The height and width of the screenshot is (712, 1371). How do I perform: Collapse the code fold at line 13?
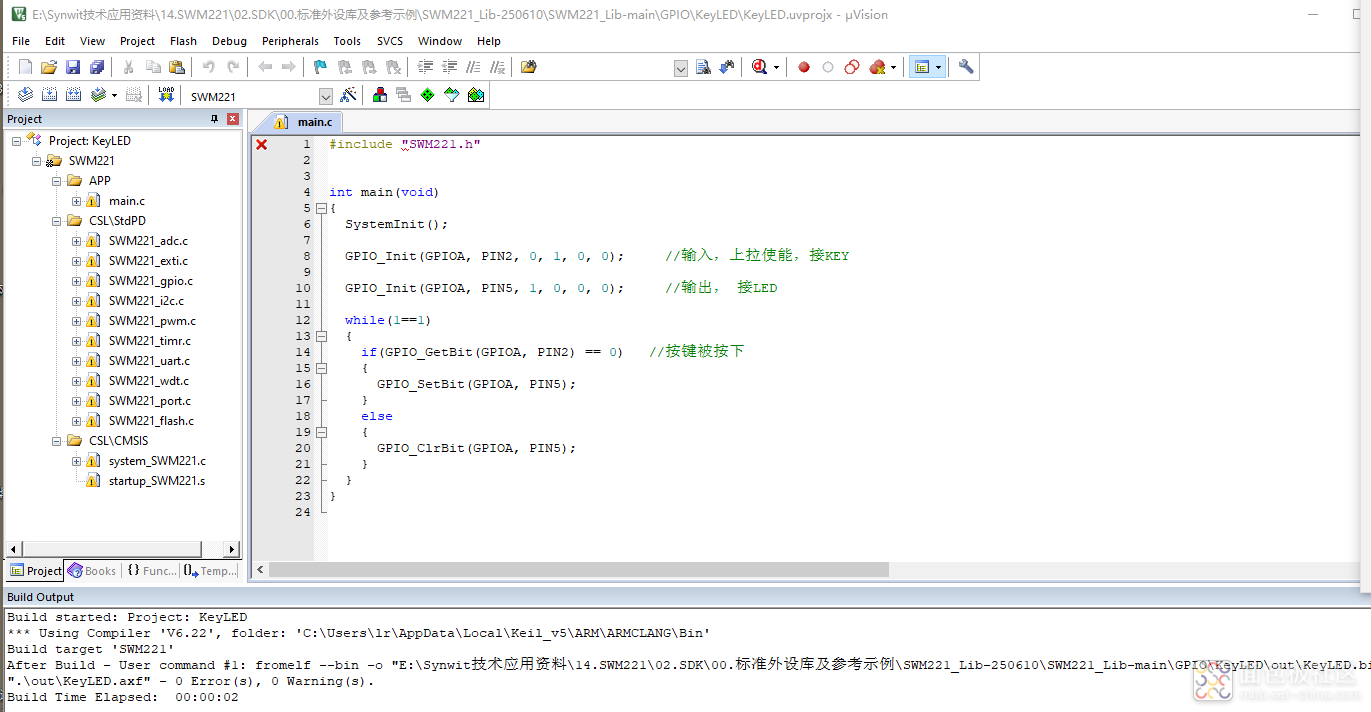[x=321, y=336]
